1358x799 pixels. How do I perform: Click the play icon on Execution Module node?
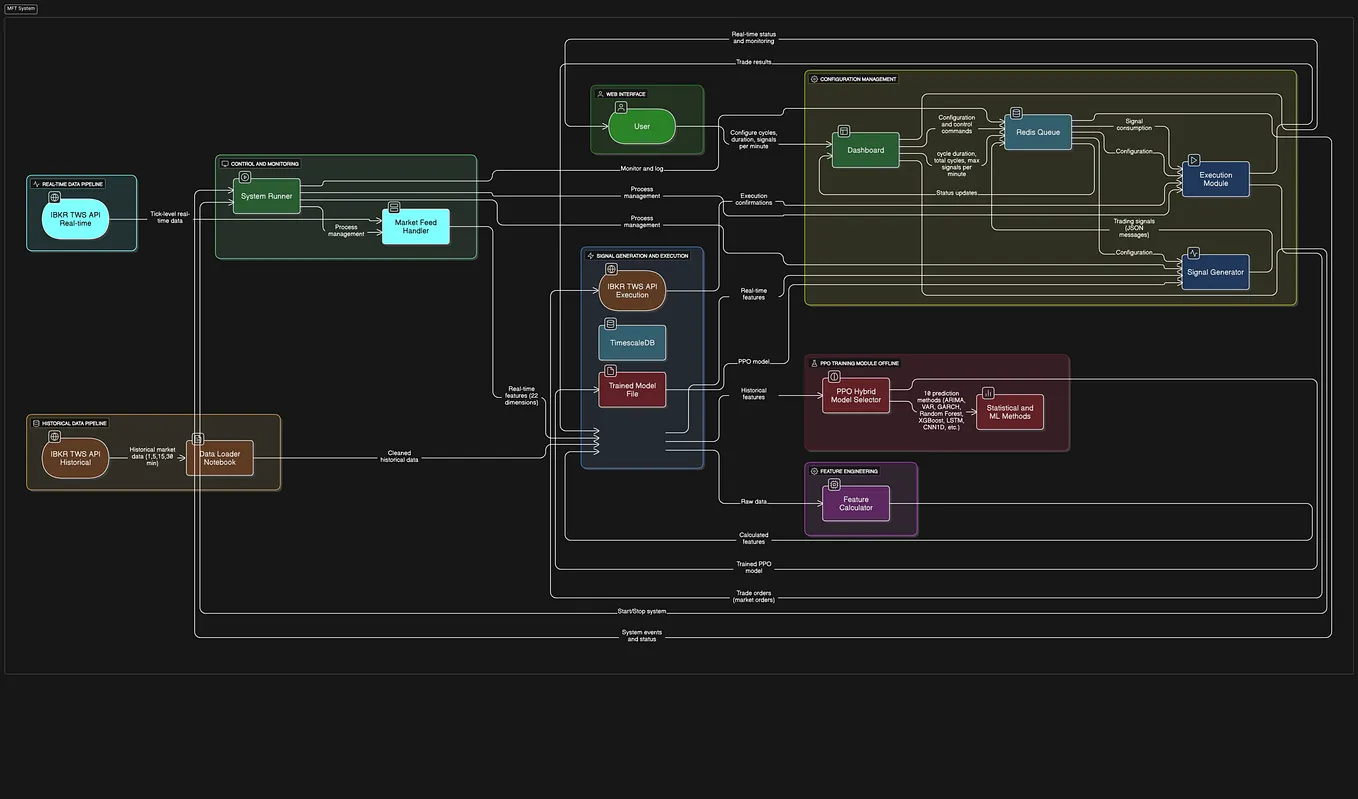(x=1193, y=160)
